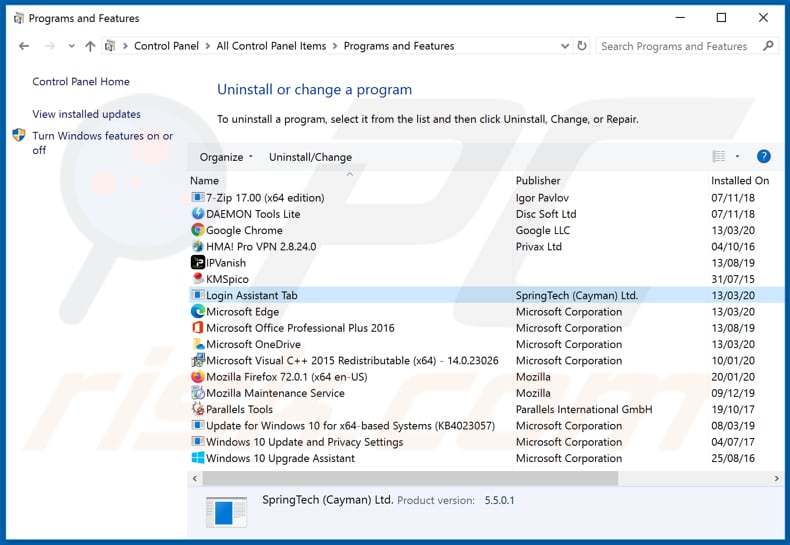Screen dimensions: 790x545
Task: Click Uninstall/Change button
Action: (x=310, y=157)
